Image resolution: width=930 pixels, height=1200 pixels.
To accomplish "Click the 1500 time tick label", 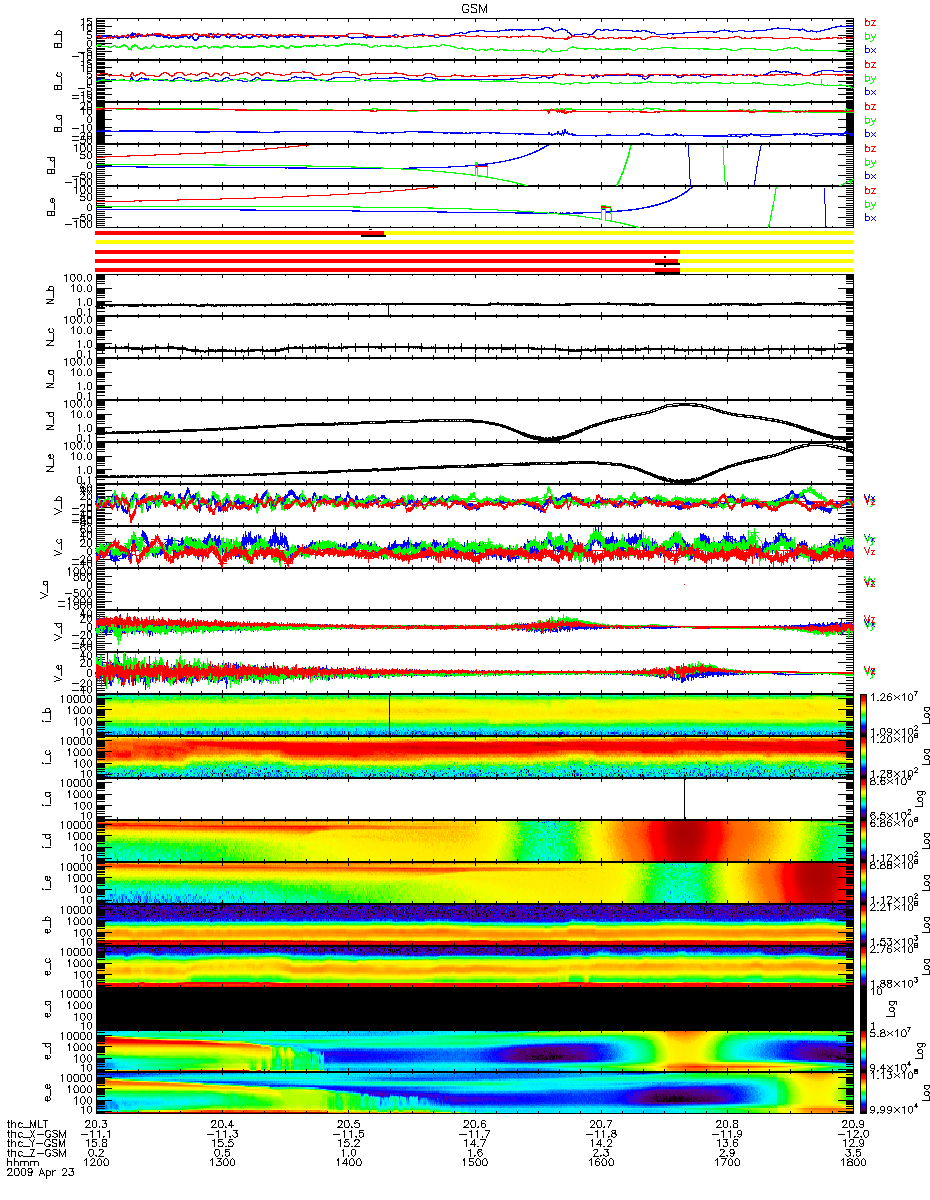I will tap(473, 1163).
